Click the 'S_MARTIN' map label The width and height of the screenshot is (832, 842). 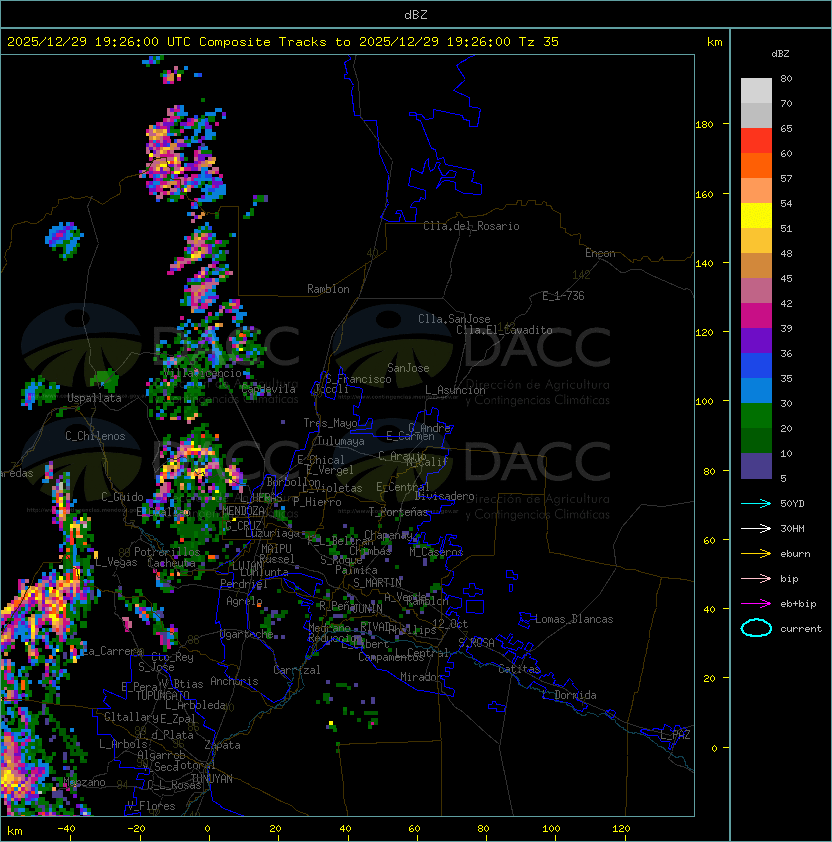pyautogui.click(x=377, y=583)
